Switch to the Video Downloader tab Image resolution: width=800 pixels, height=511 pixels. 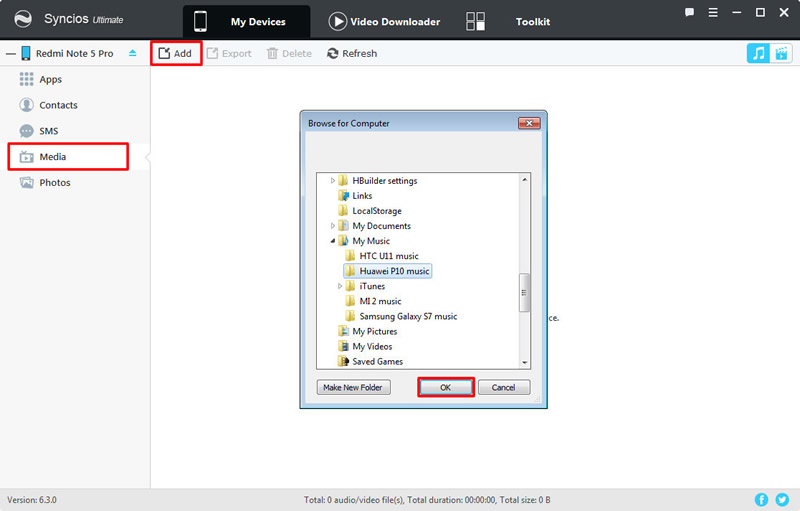click(384, 21)
